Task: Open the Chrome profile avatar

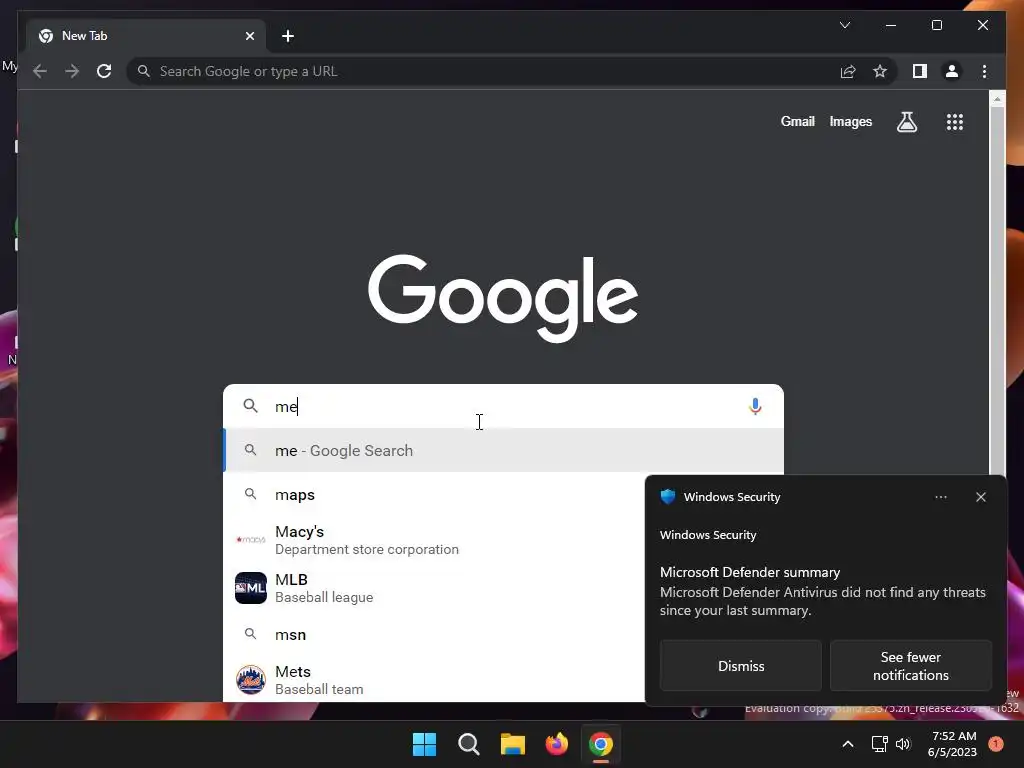Action: (x=952, y=71)
